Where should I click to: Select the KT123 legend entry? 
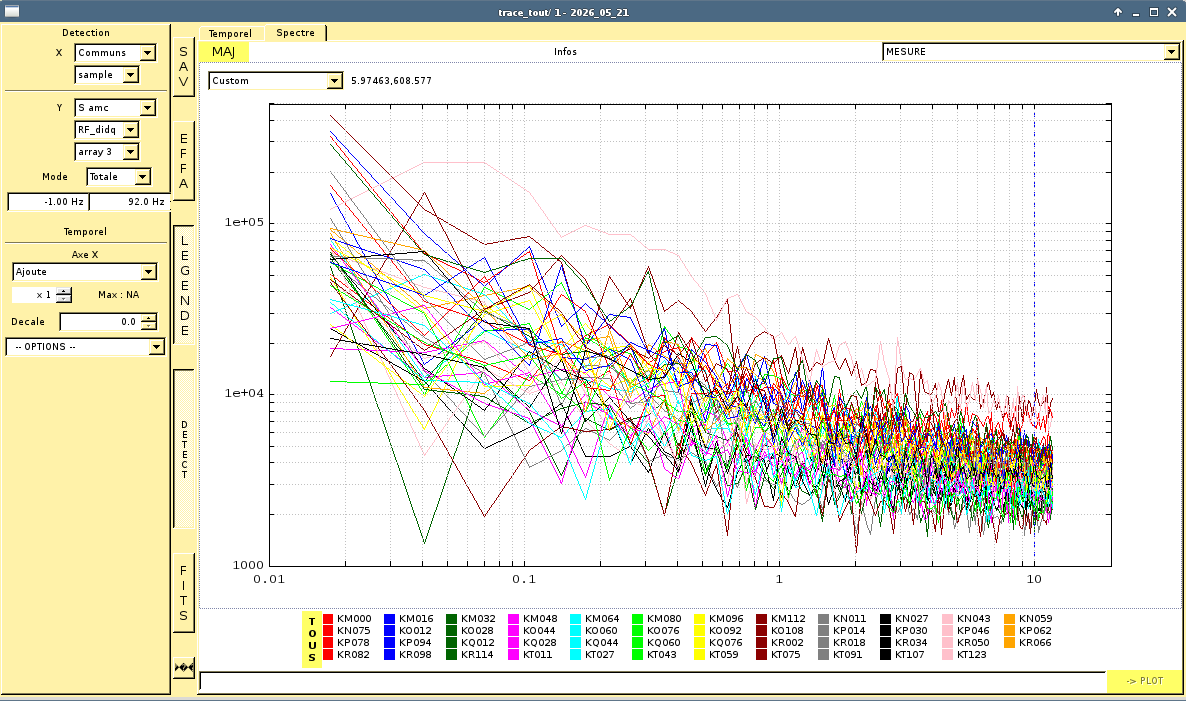(x=972, y=655)
